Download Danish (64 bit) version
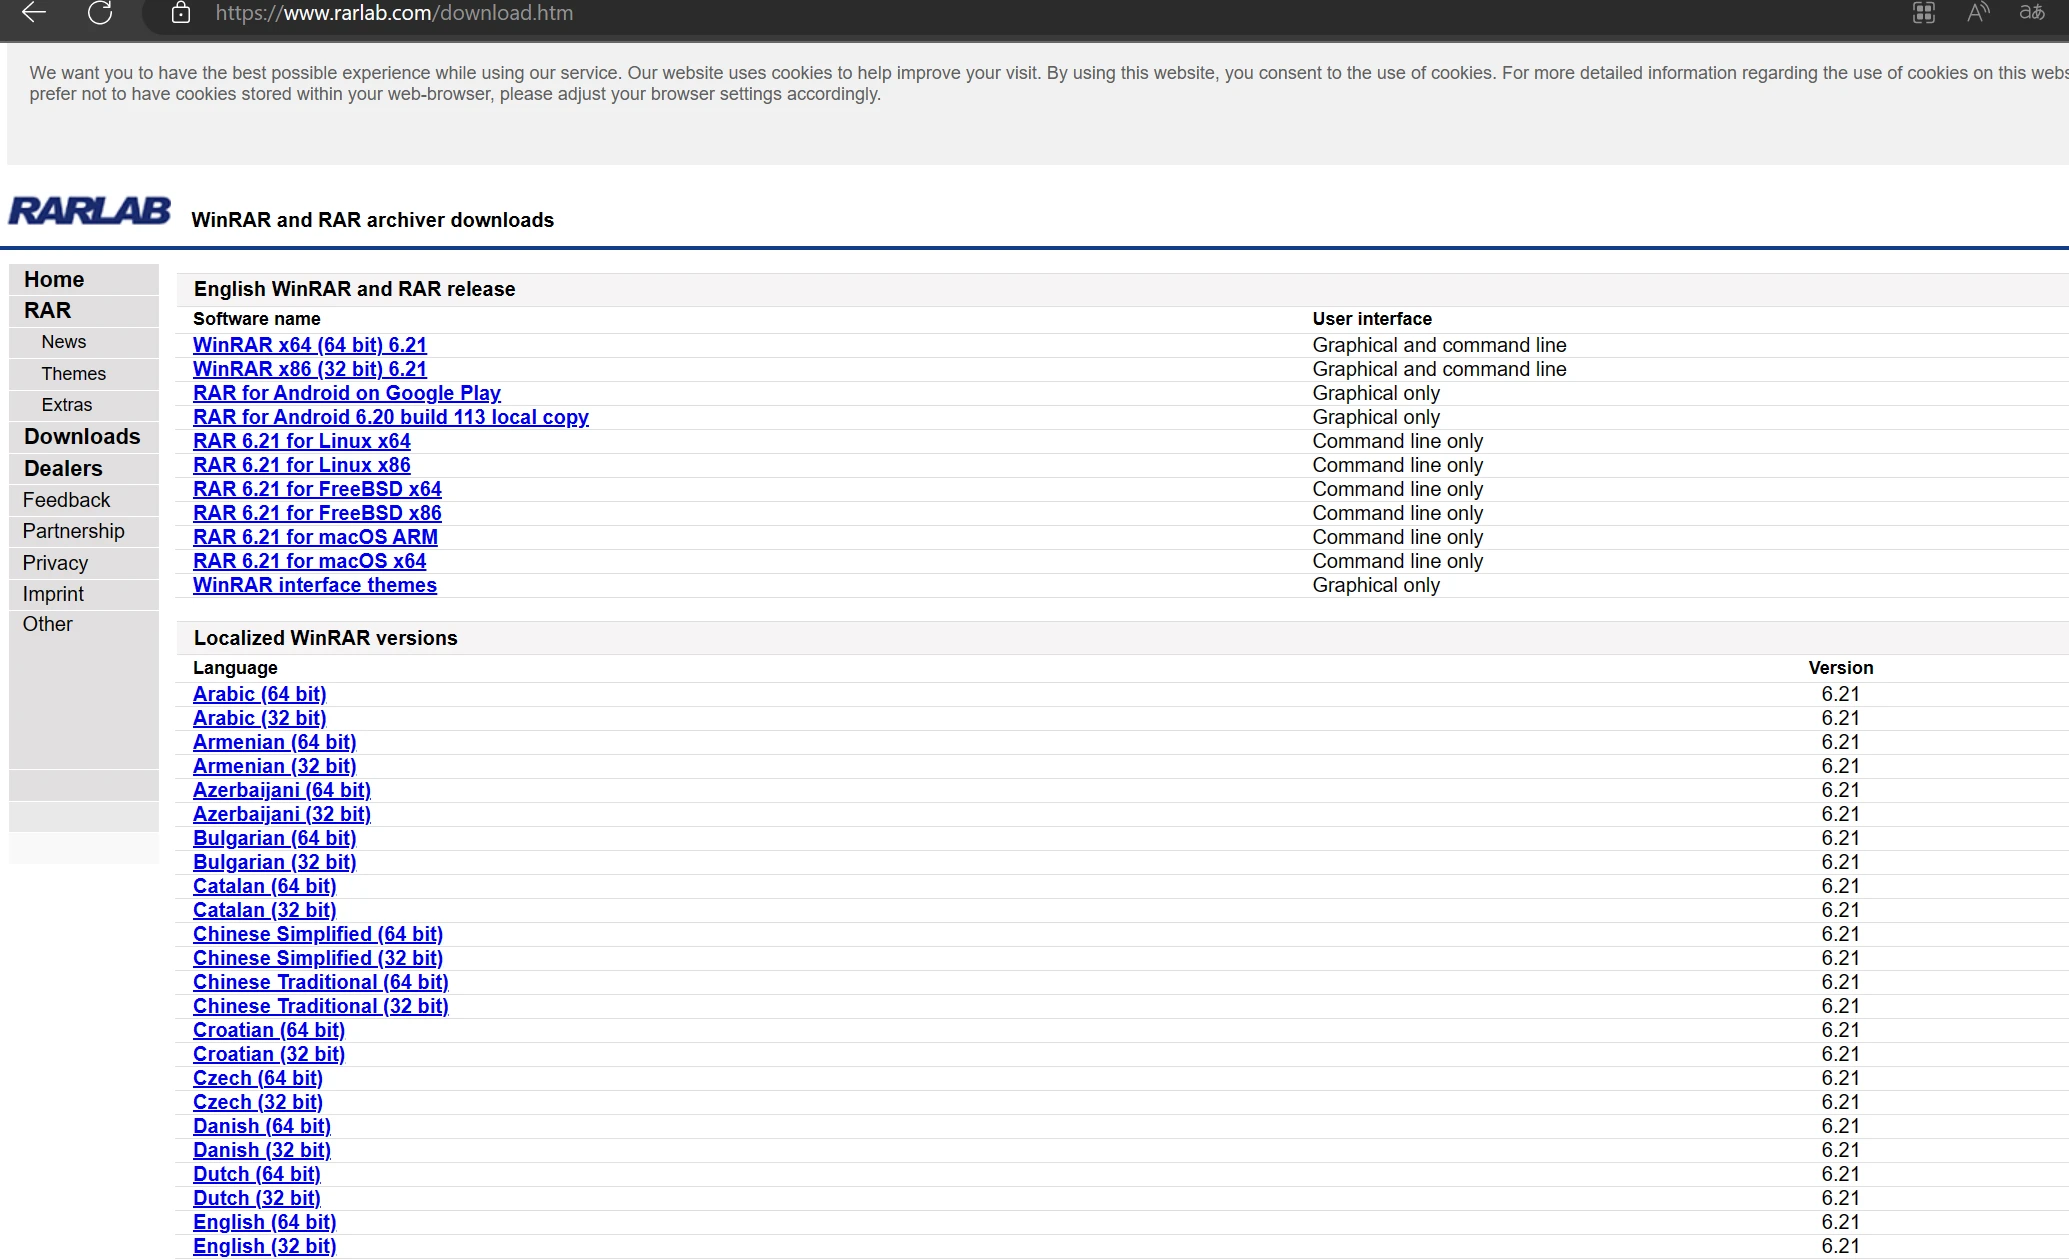 pyautogui.click(x=262, y=1126)
